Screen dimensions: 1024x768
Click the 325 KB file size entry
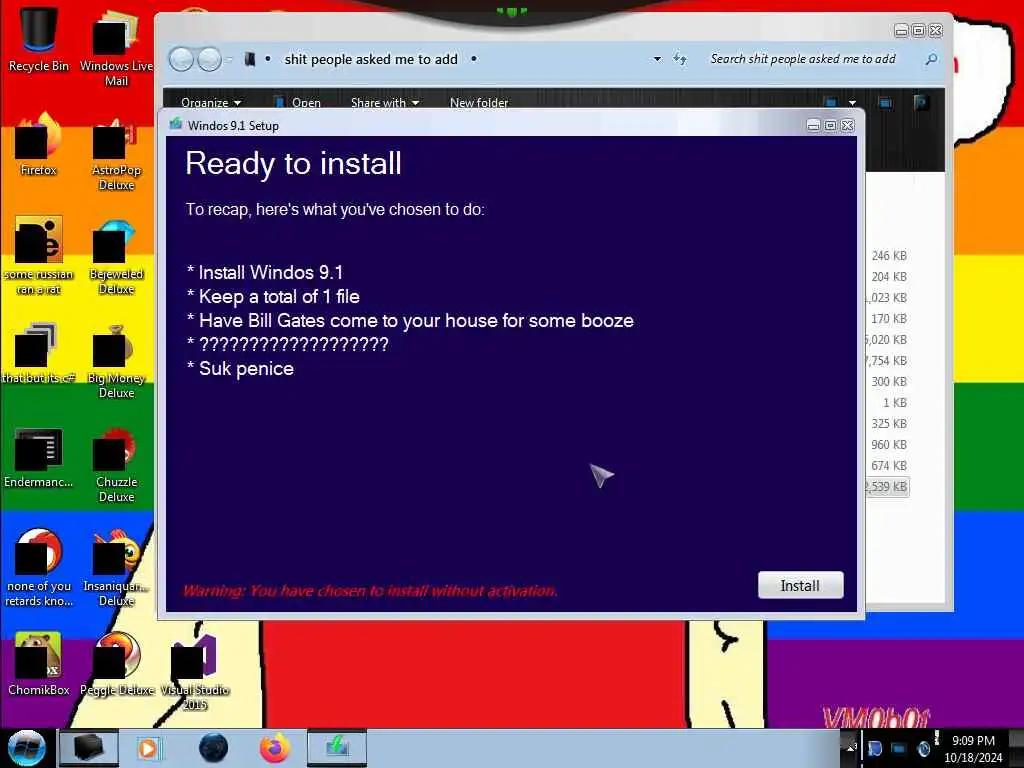889,423
